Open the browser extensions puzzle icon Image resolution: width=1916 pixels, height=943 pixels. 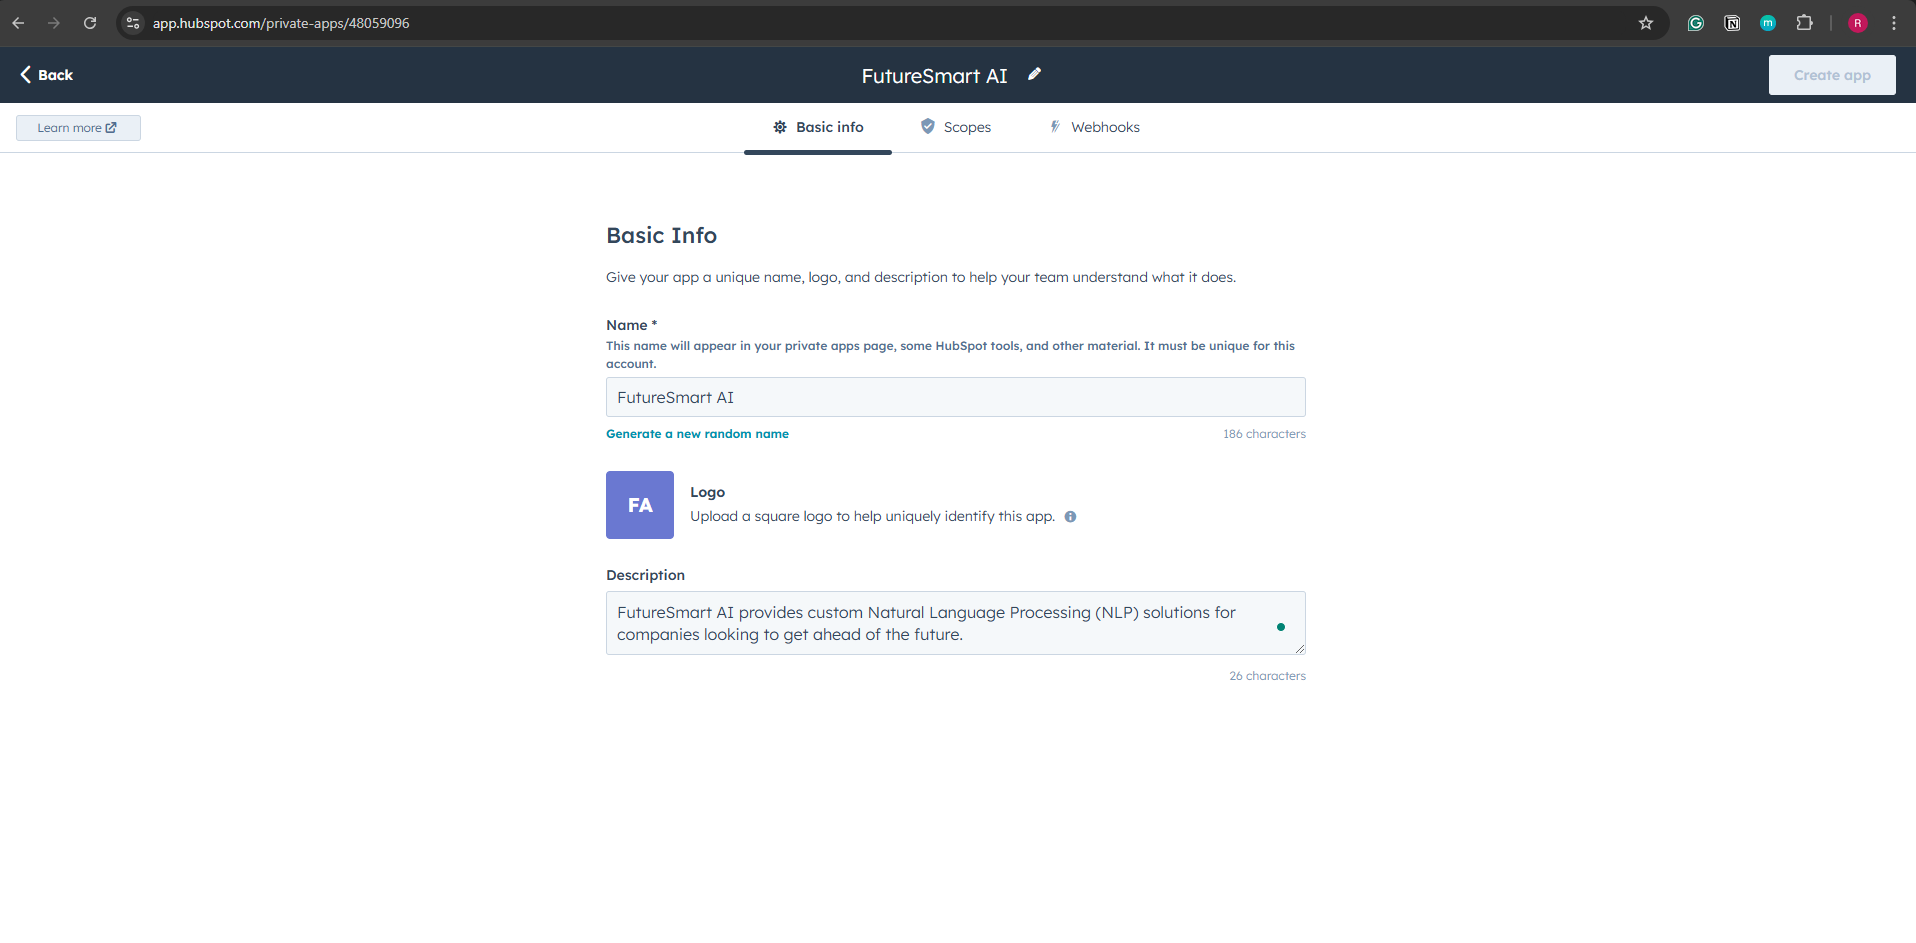point(1804,23)
